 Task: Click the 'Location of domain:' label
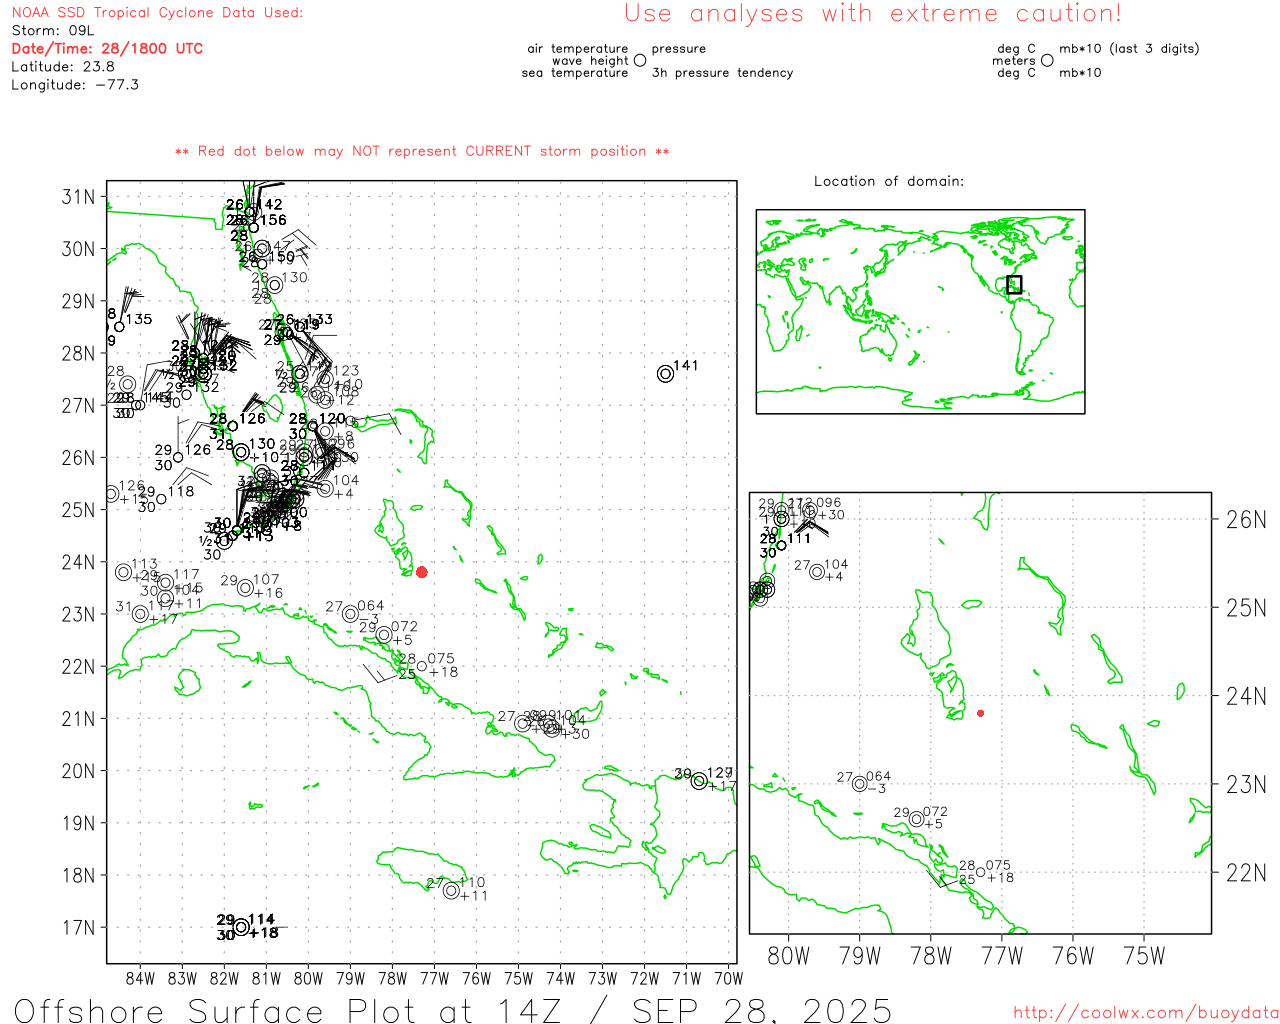tap(888, 181)
